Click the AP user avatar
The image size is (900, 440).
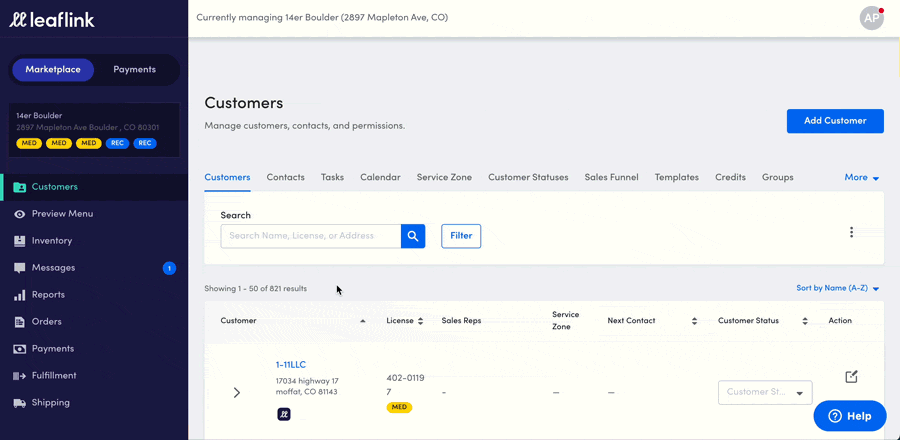(x=871, y=18)
